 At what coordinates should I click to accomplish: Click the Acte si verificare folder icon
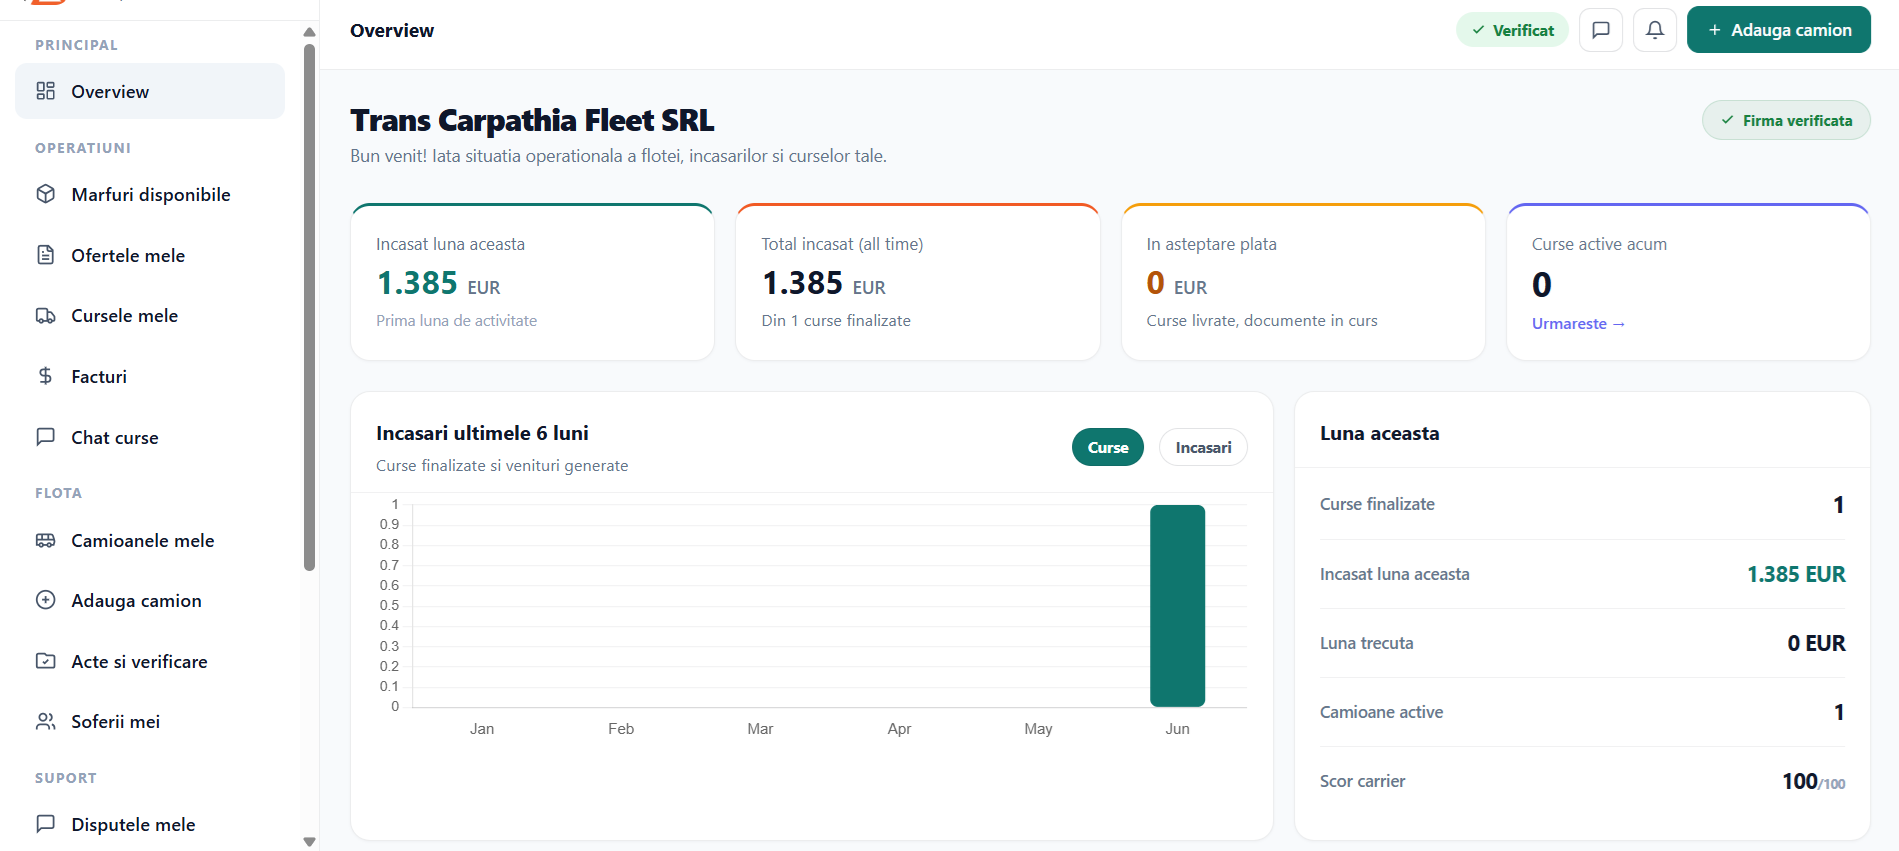point(45,661)
